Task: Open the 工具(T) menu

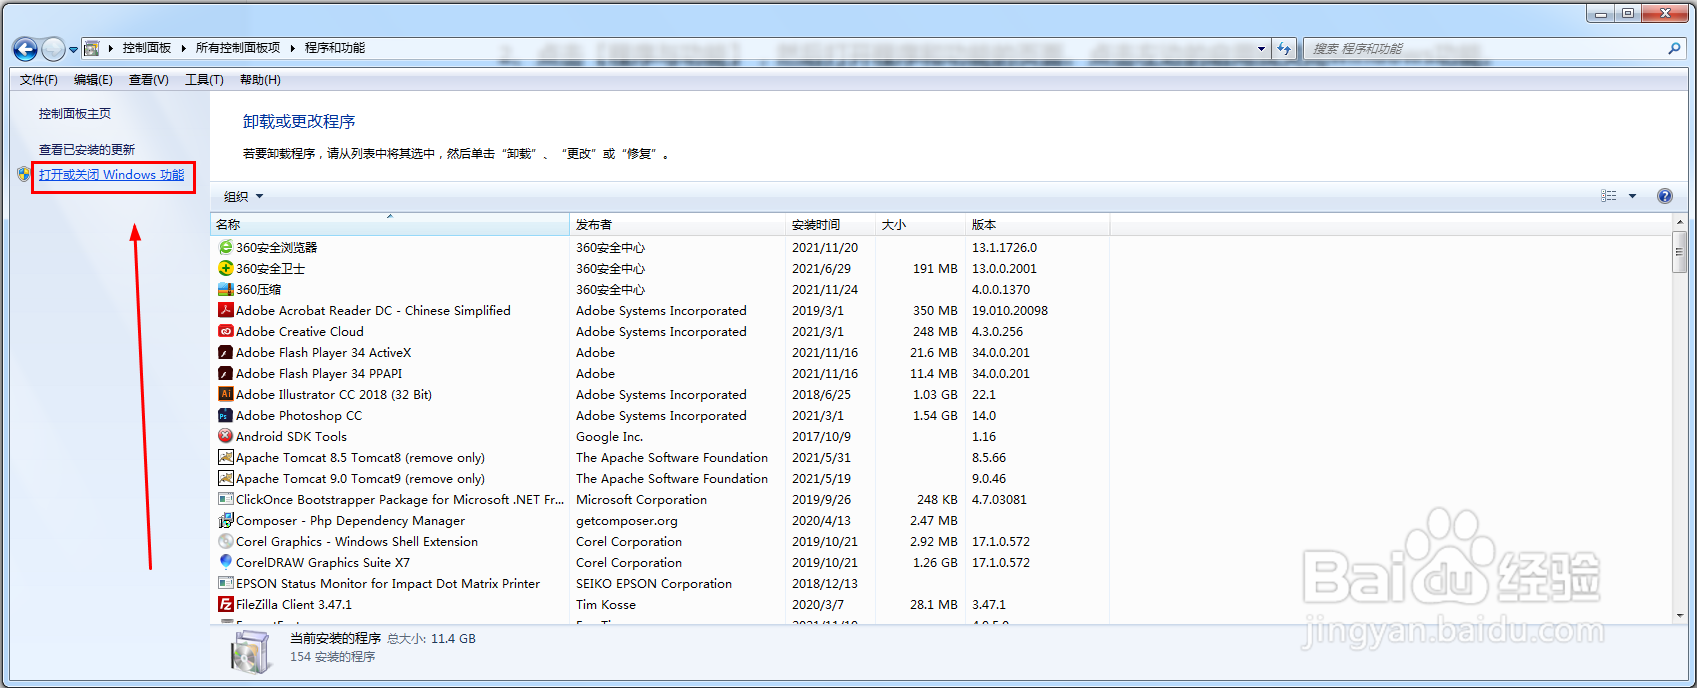Action: coord(204,80)
